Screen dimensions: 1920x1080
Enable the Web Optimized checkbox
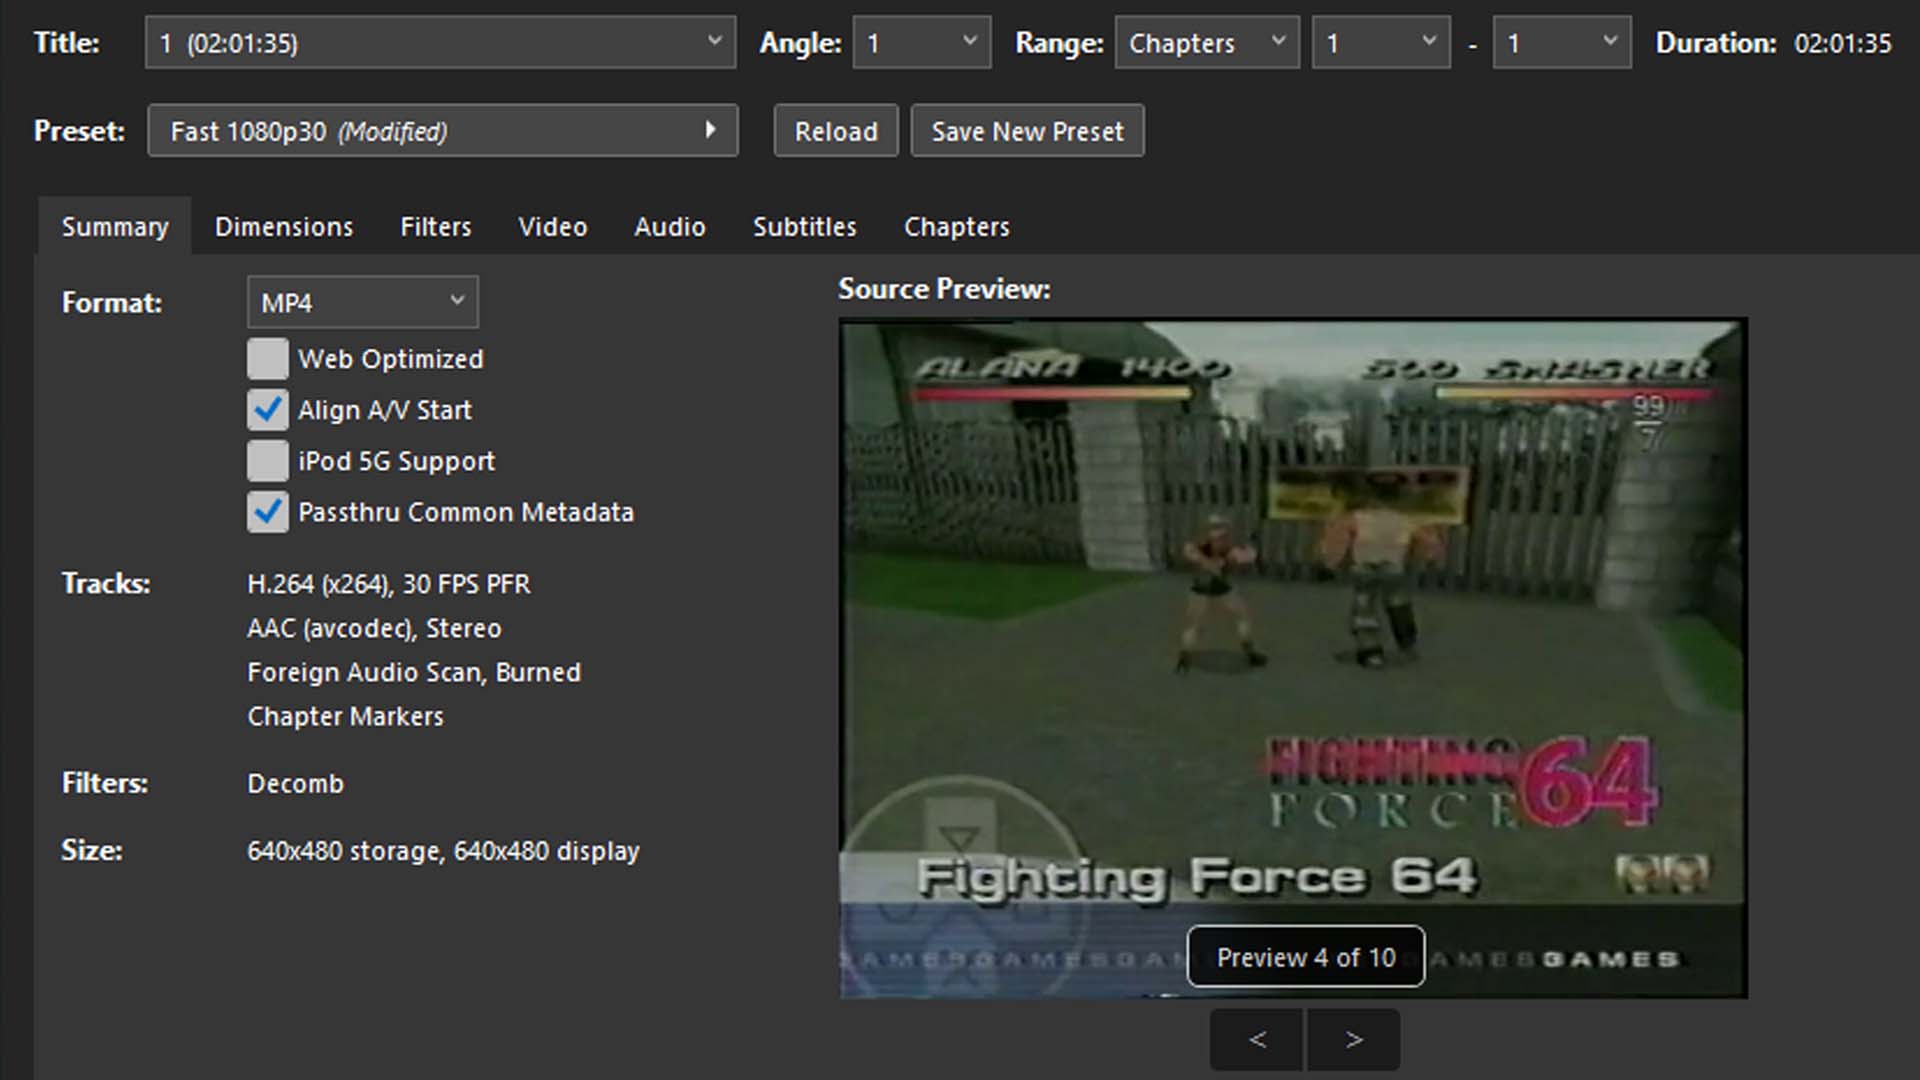[x=268, y=359]
